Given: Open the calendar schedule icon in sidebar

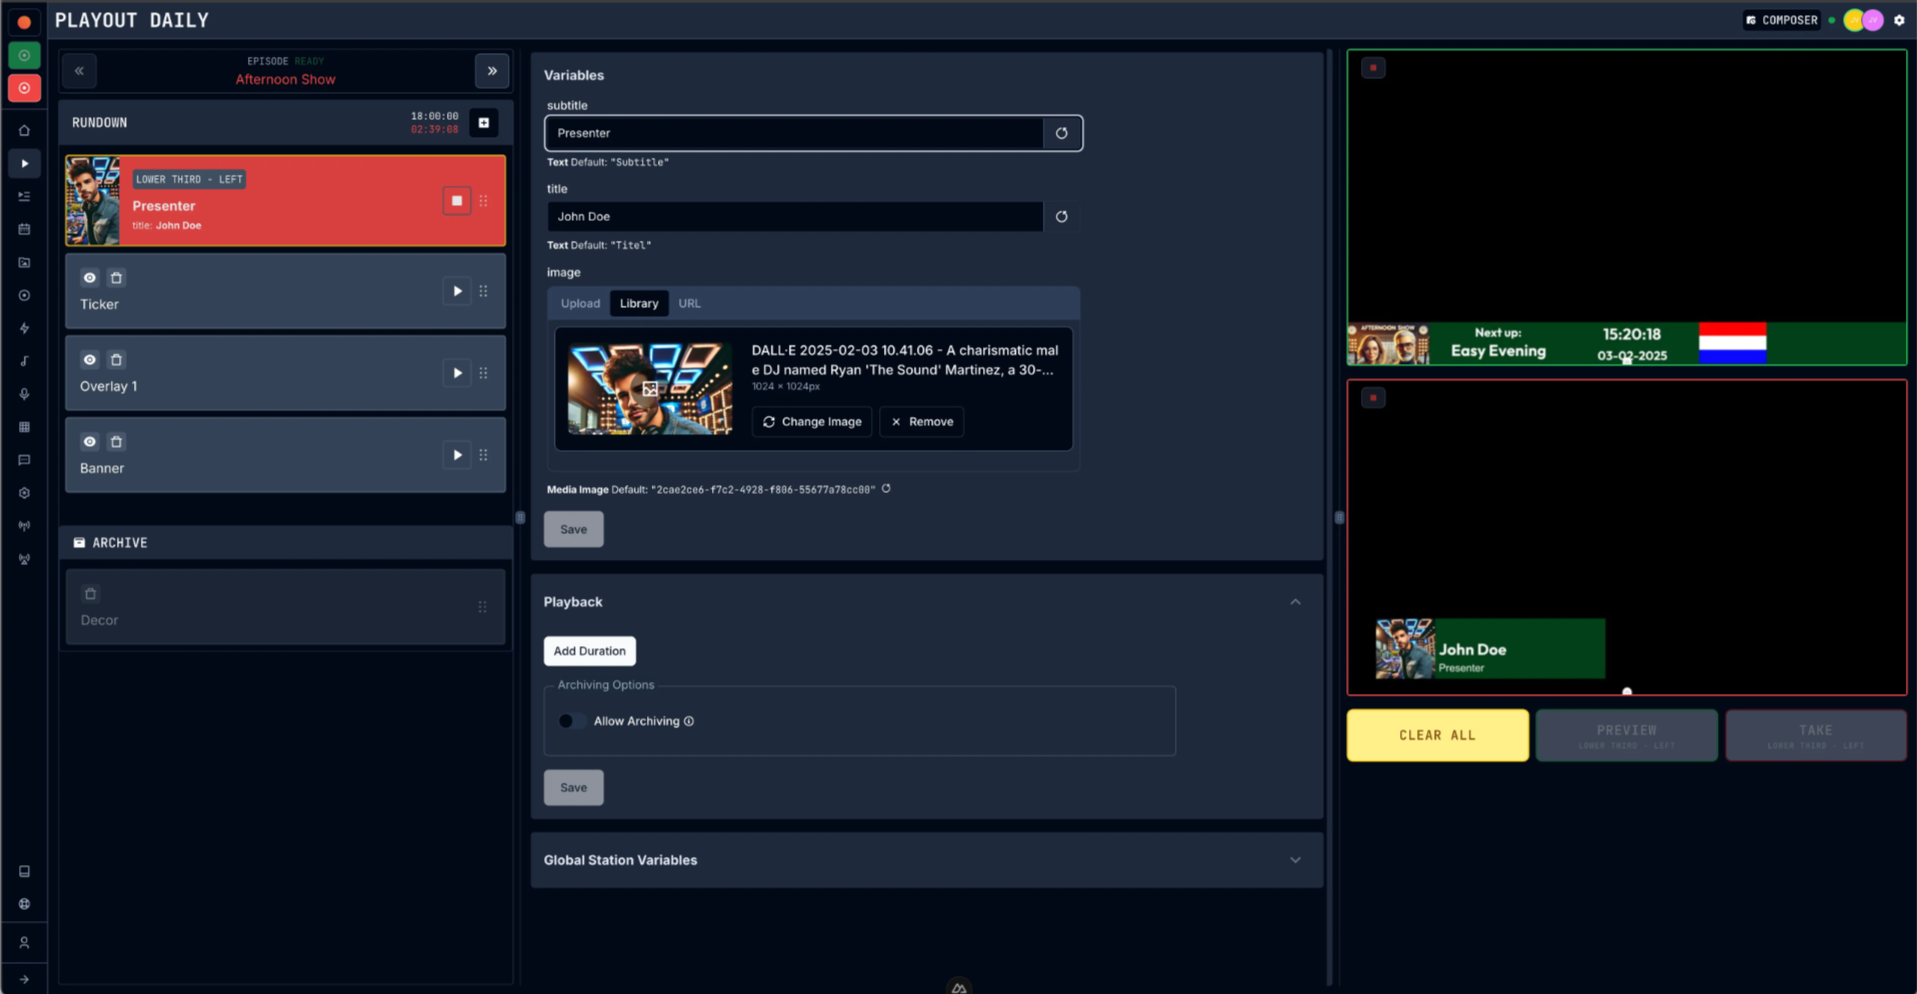Looking at the screenshot, I should click(25, 230).
